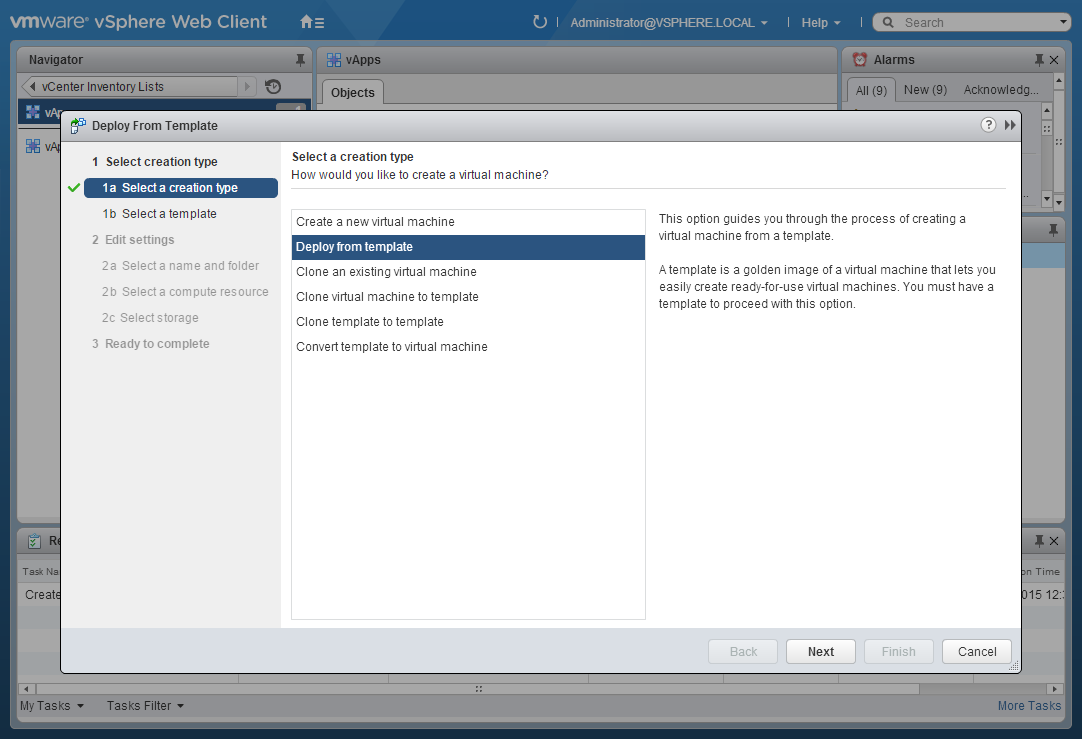Select Create a new virtual machine
The width and height of the screenshot is (1082, 739).
point(469,222)
